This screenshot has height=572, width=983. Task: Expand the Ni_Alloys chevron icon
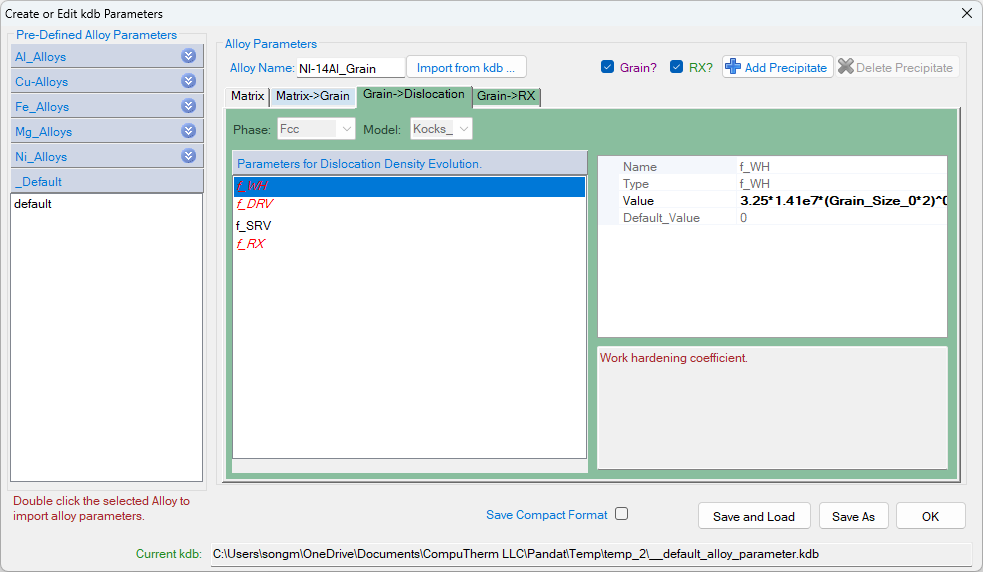[188, 156]
